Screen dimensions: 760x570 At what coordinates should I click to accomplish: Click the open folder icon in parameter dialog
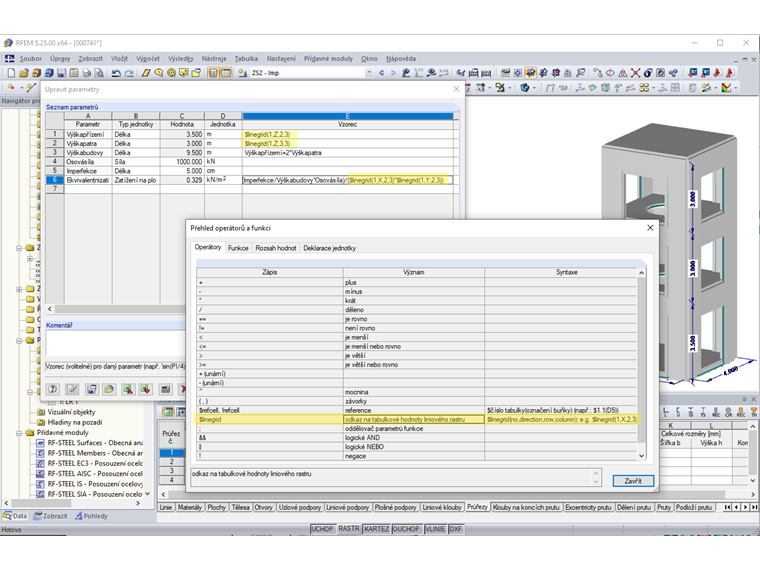tap(109, 389)
